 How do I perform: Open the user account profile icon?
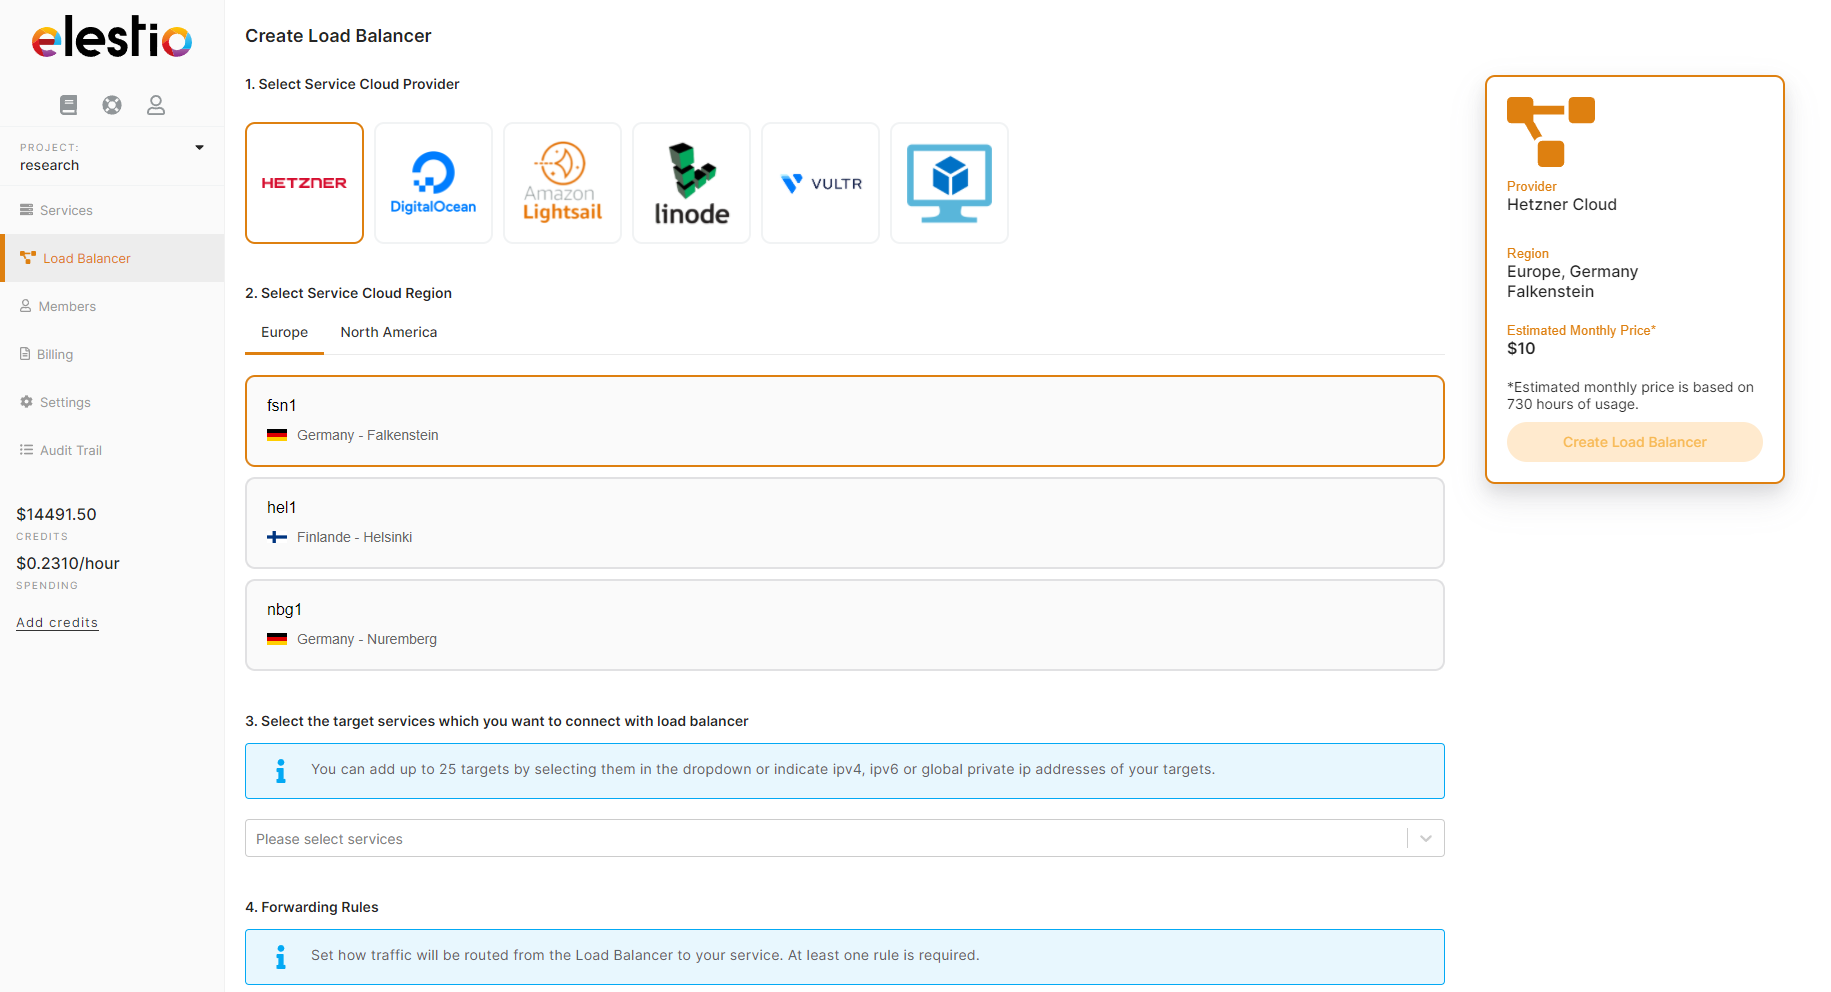pos(156,105)
